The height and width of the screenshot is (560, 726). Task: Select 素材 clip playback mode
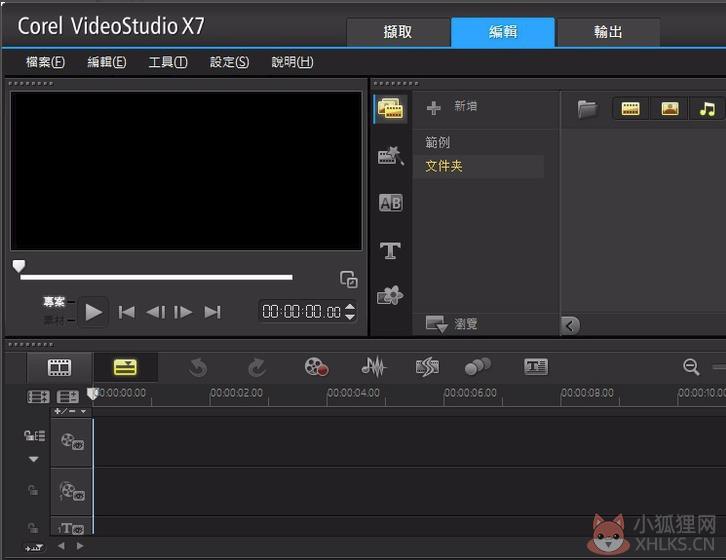point(54,320)
